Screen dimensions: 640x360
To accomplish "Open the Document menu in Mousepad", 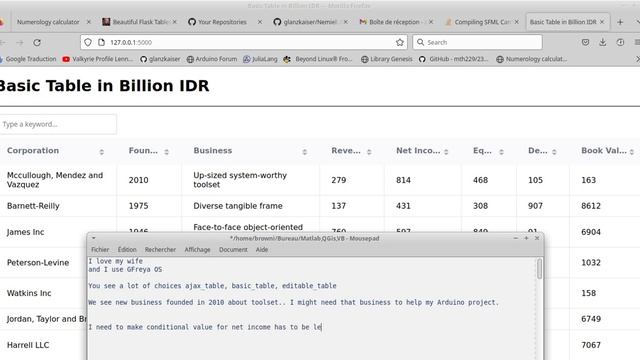I will pos(233,249).
